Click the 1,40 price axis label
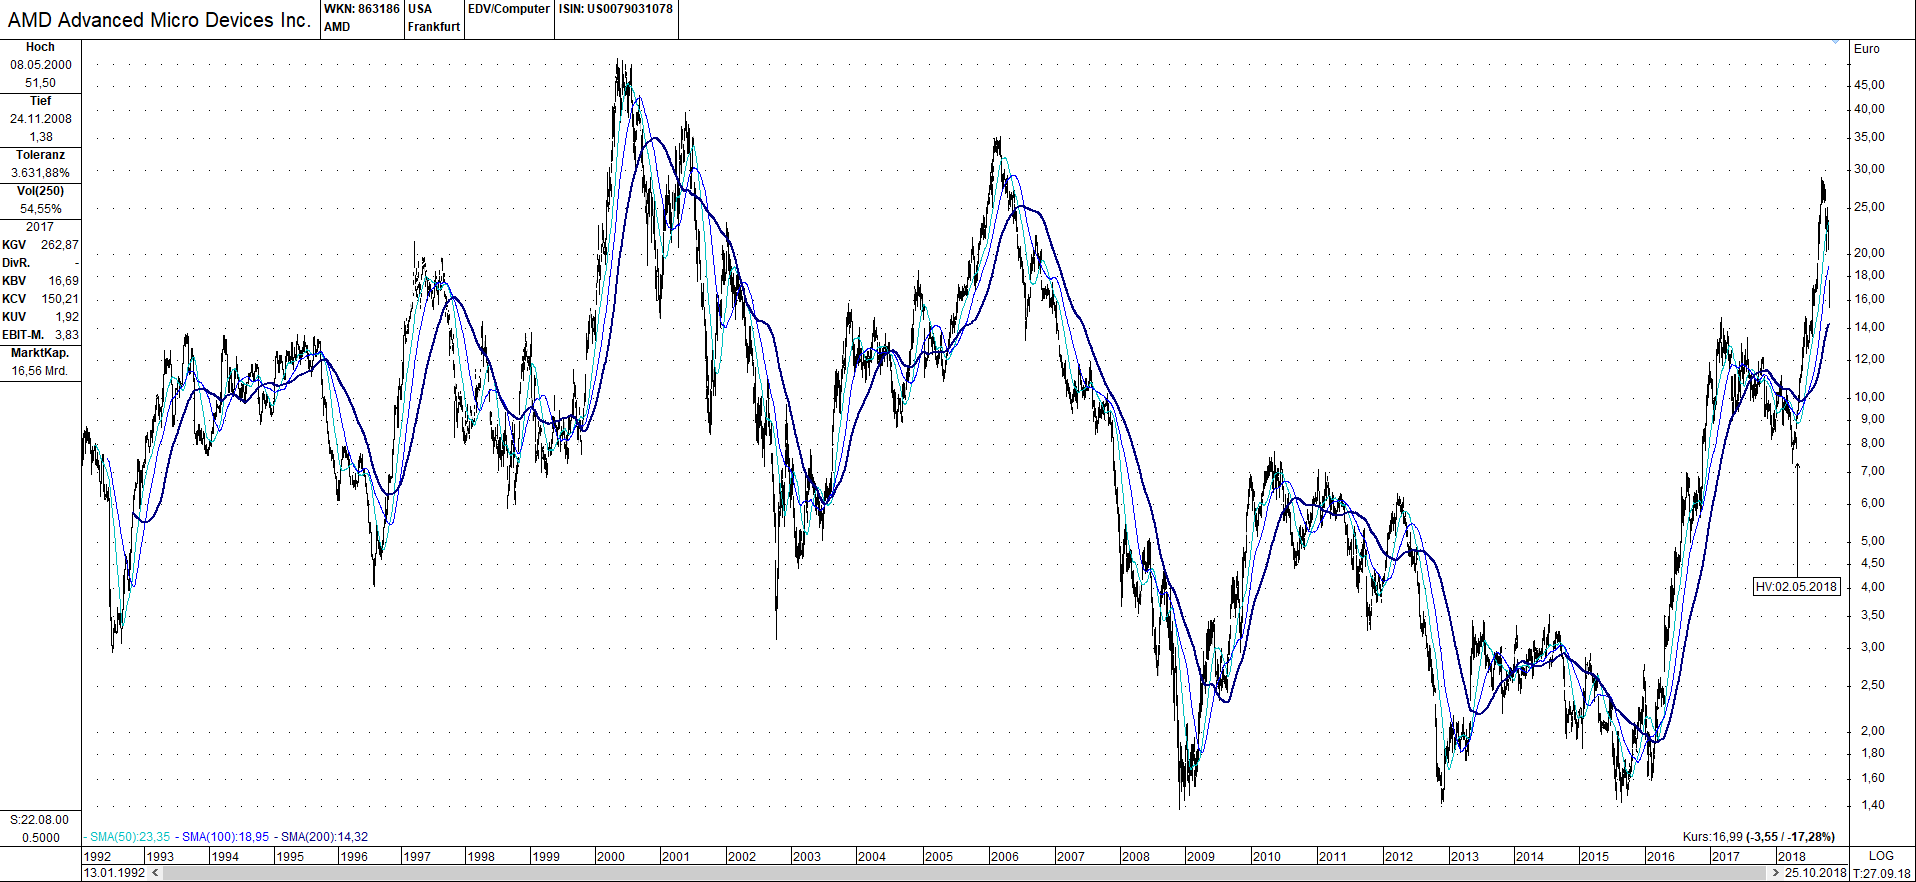Screen dimensions: 1916x882 (1873, 805)
